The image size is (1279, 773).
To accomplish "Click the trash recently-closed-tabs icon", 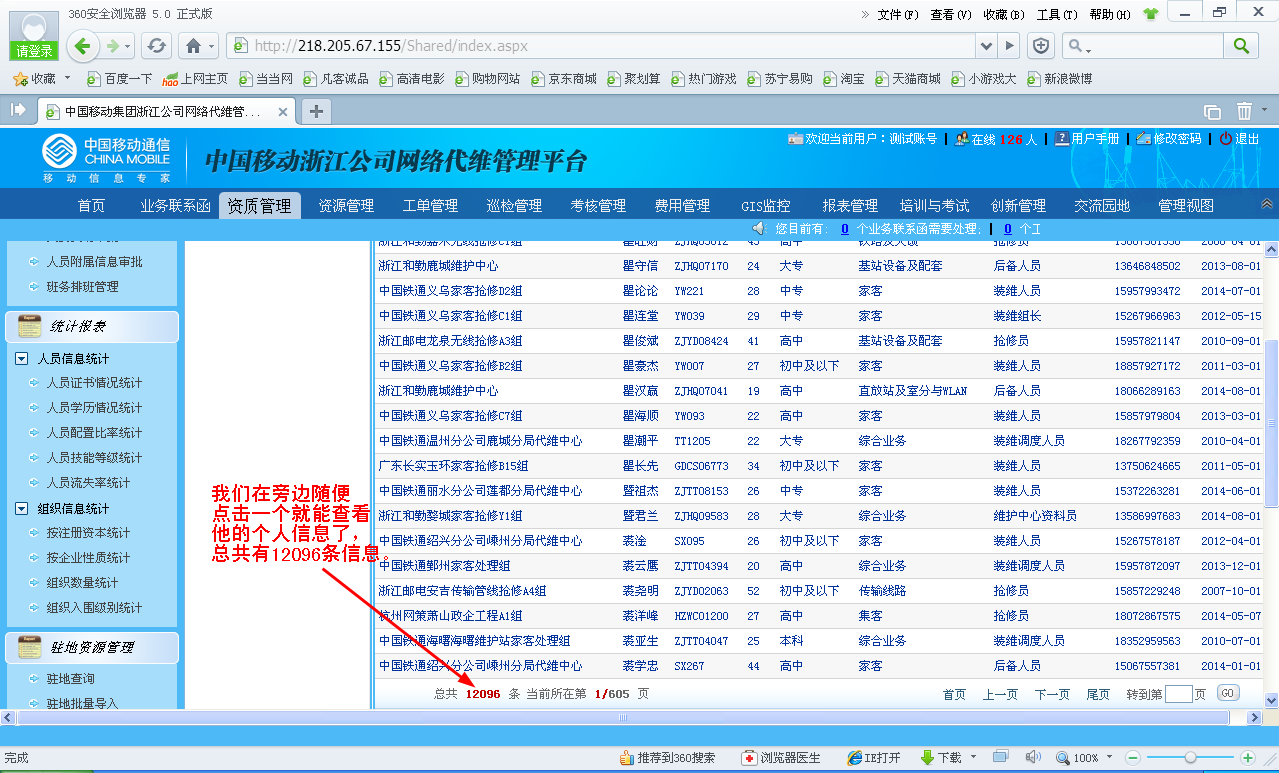I will pos(1244,111).
